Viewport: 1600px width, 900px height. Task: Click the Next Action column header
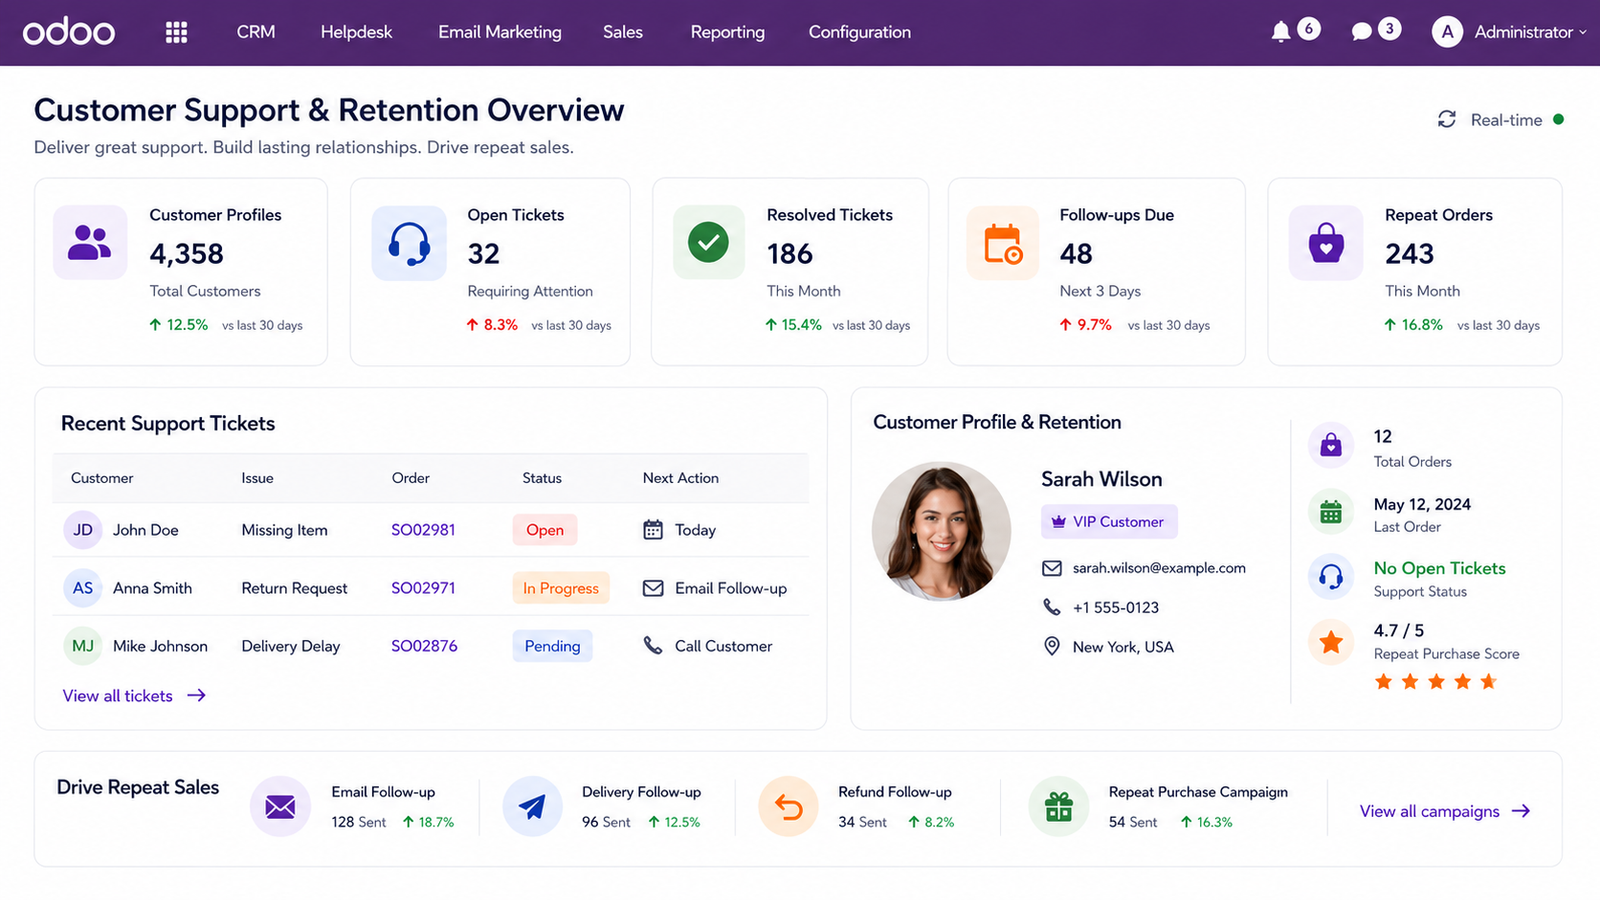[681, 478]
